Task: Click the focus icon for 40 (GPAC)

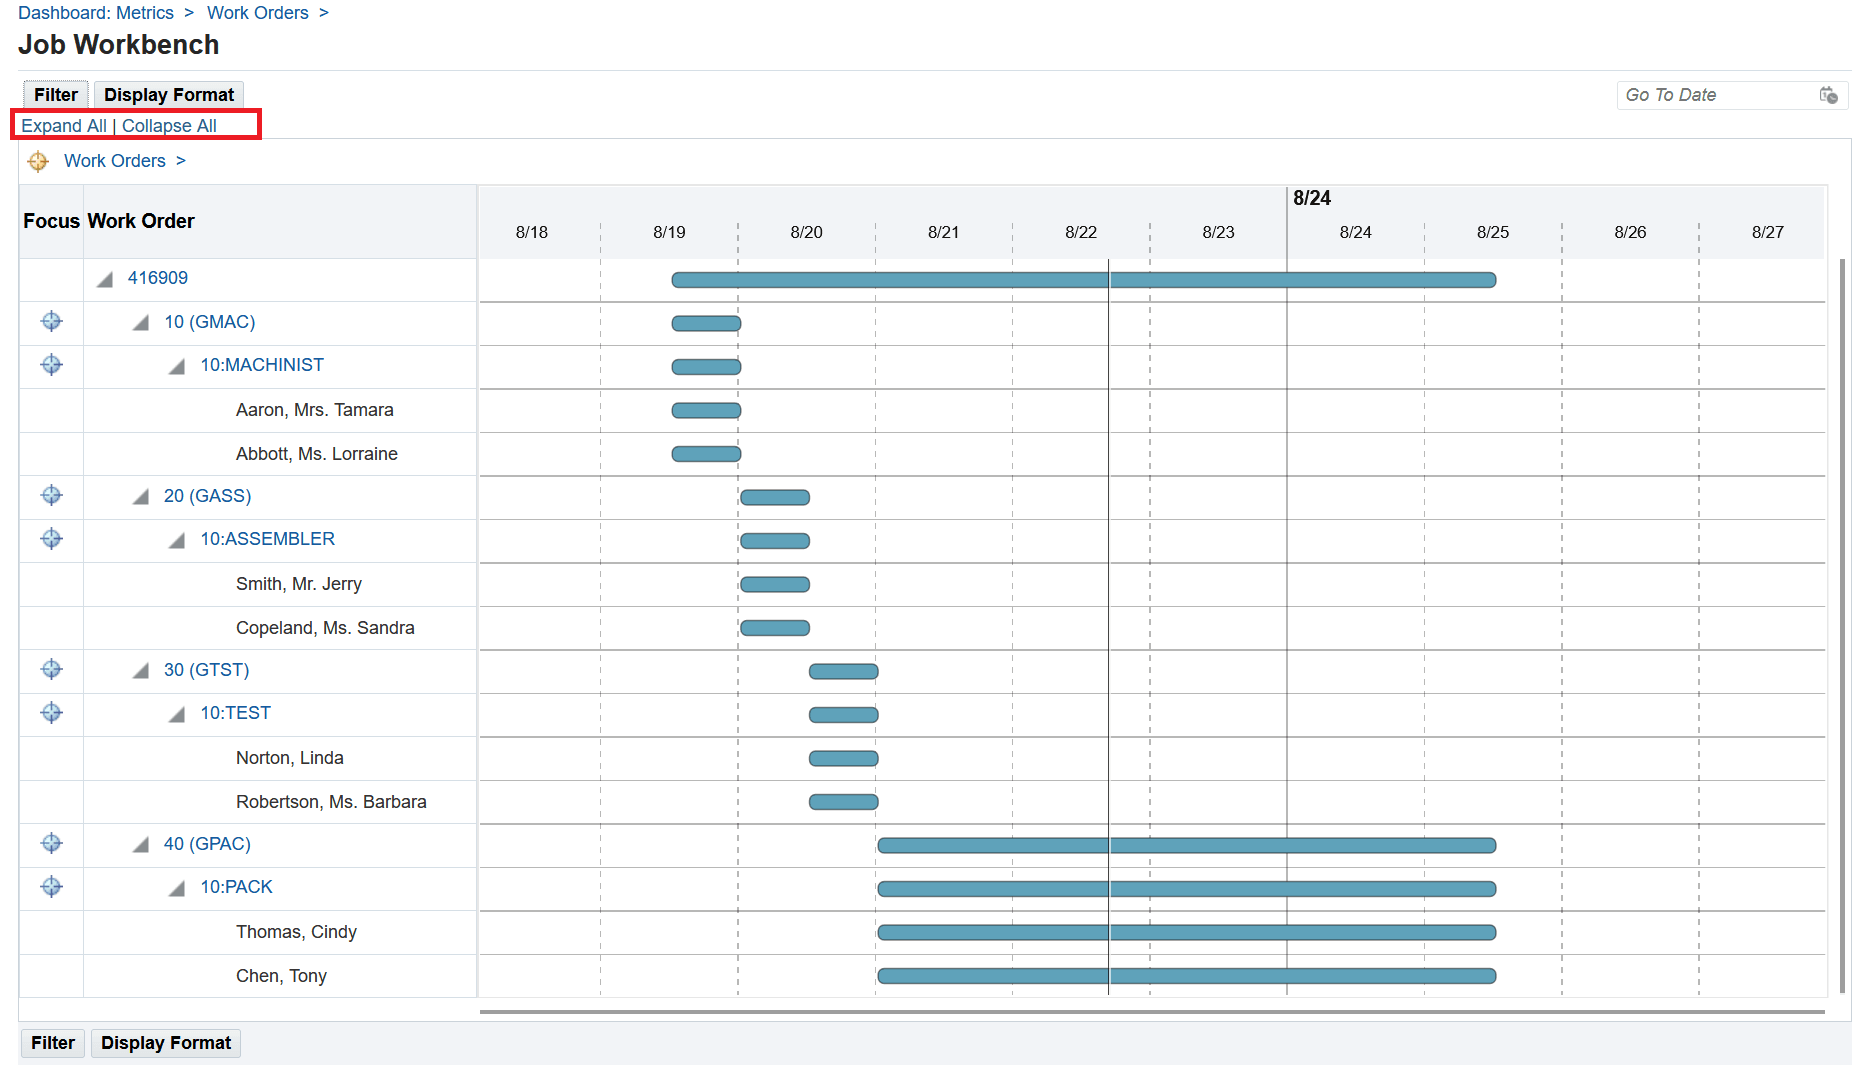Action: pos(51,843)
